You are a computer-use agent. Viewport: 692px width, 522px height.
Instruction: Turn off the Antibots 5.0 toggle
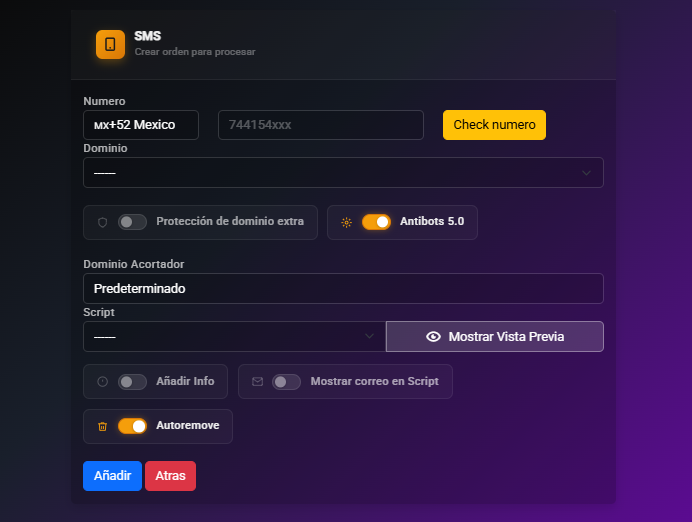pyautogui.click(x=376, y=222)
